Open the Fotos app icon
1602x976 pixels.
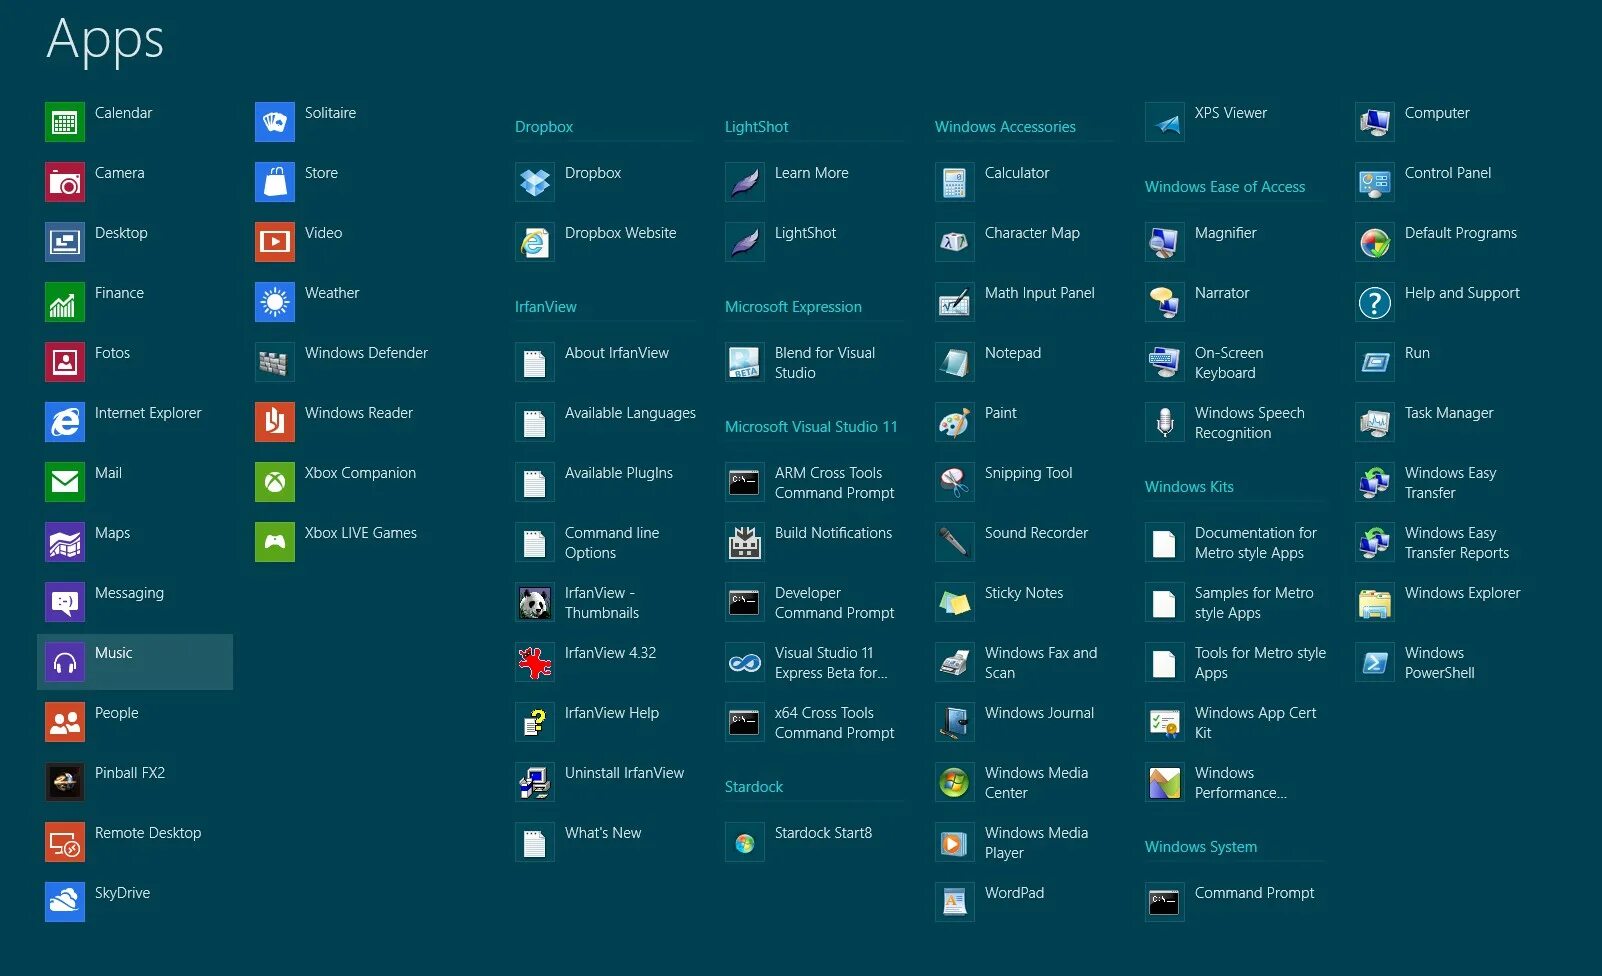tap(65, 362)
